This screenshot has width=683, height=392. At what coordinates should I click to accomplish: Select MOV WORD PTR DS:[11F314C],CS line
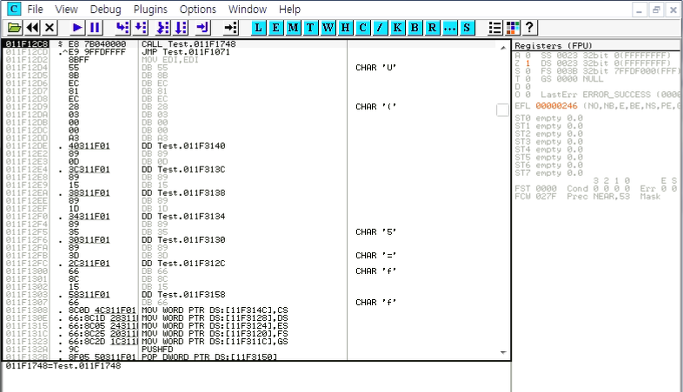tap(215, 310)
